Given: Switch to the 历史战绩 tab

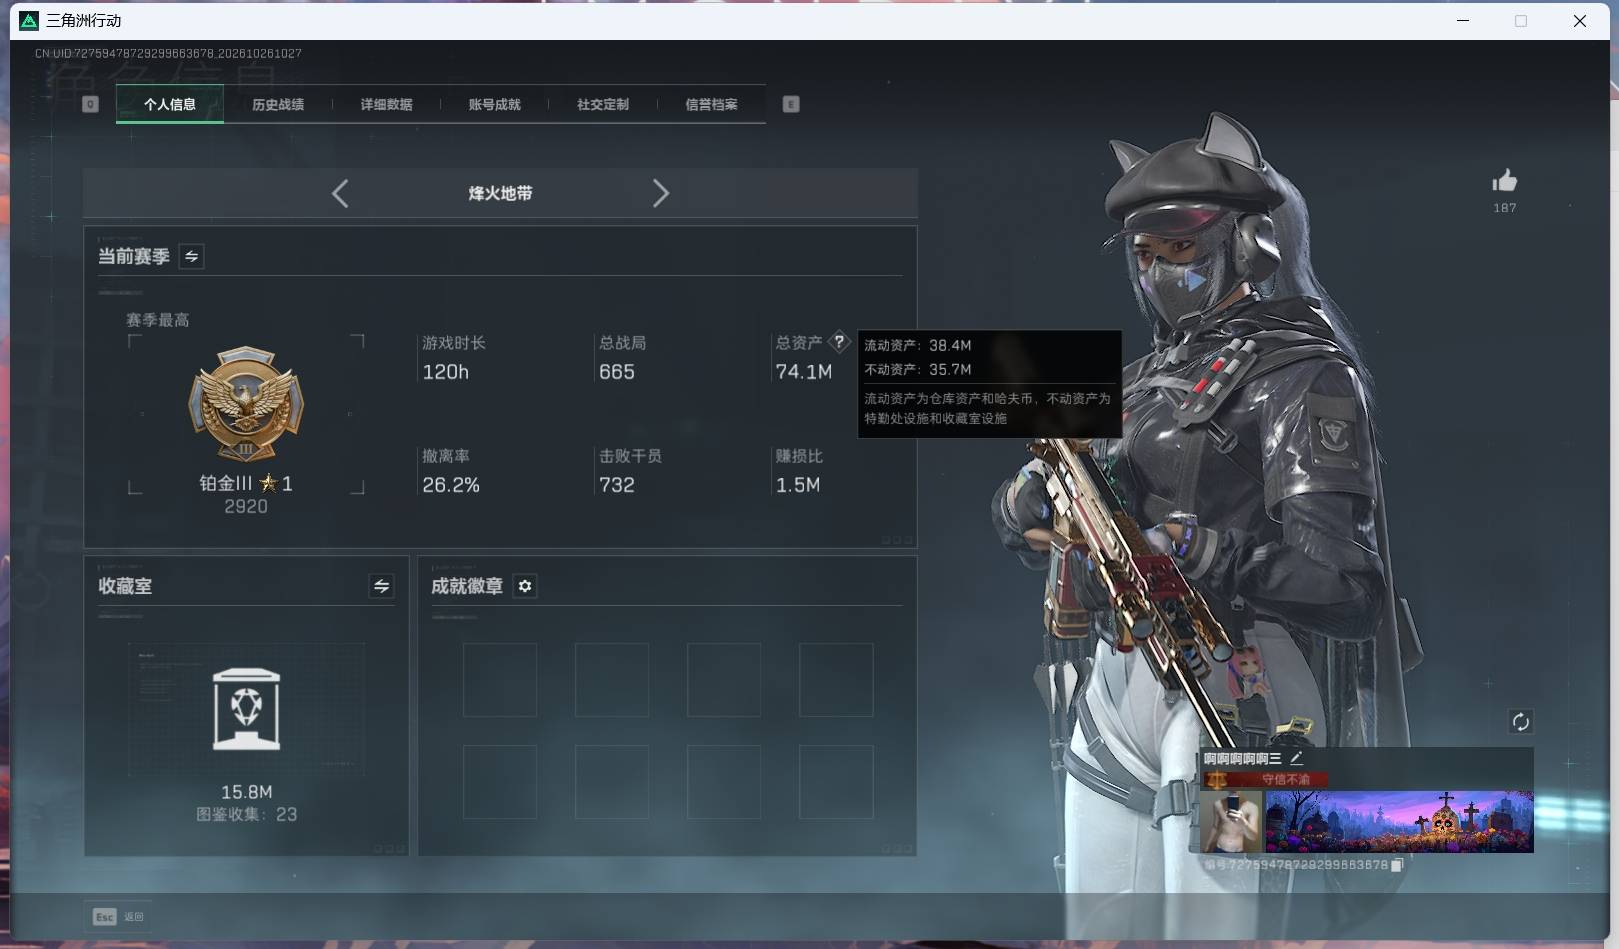Looking at the screenshot, I should click(278, 104).
